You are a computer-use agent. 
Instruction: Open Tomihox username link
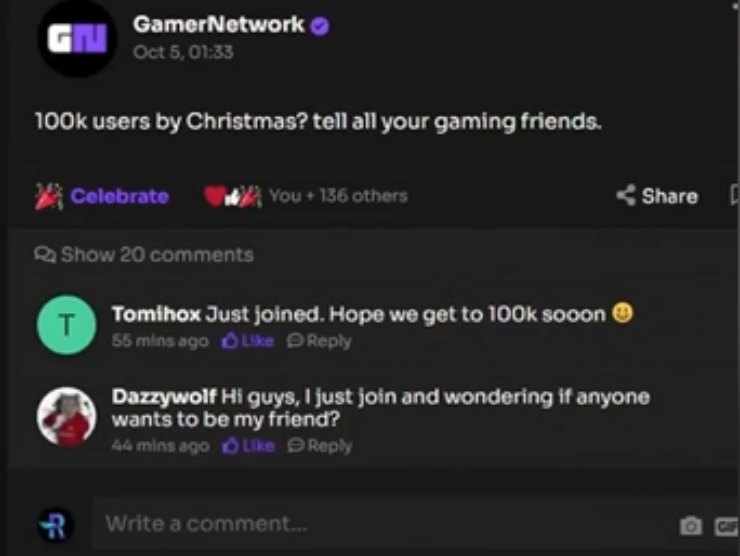[156, 314]
